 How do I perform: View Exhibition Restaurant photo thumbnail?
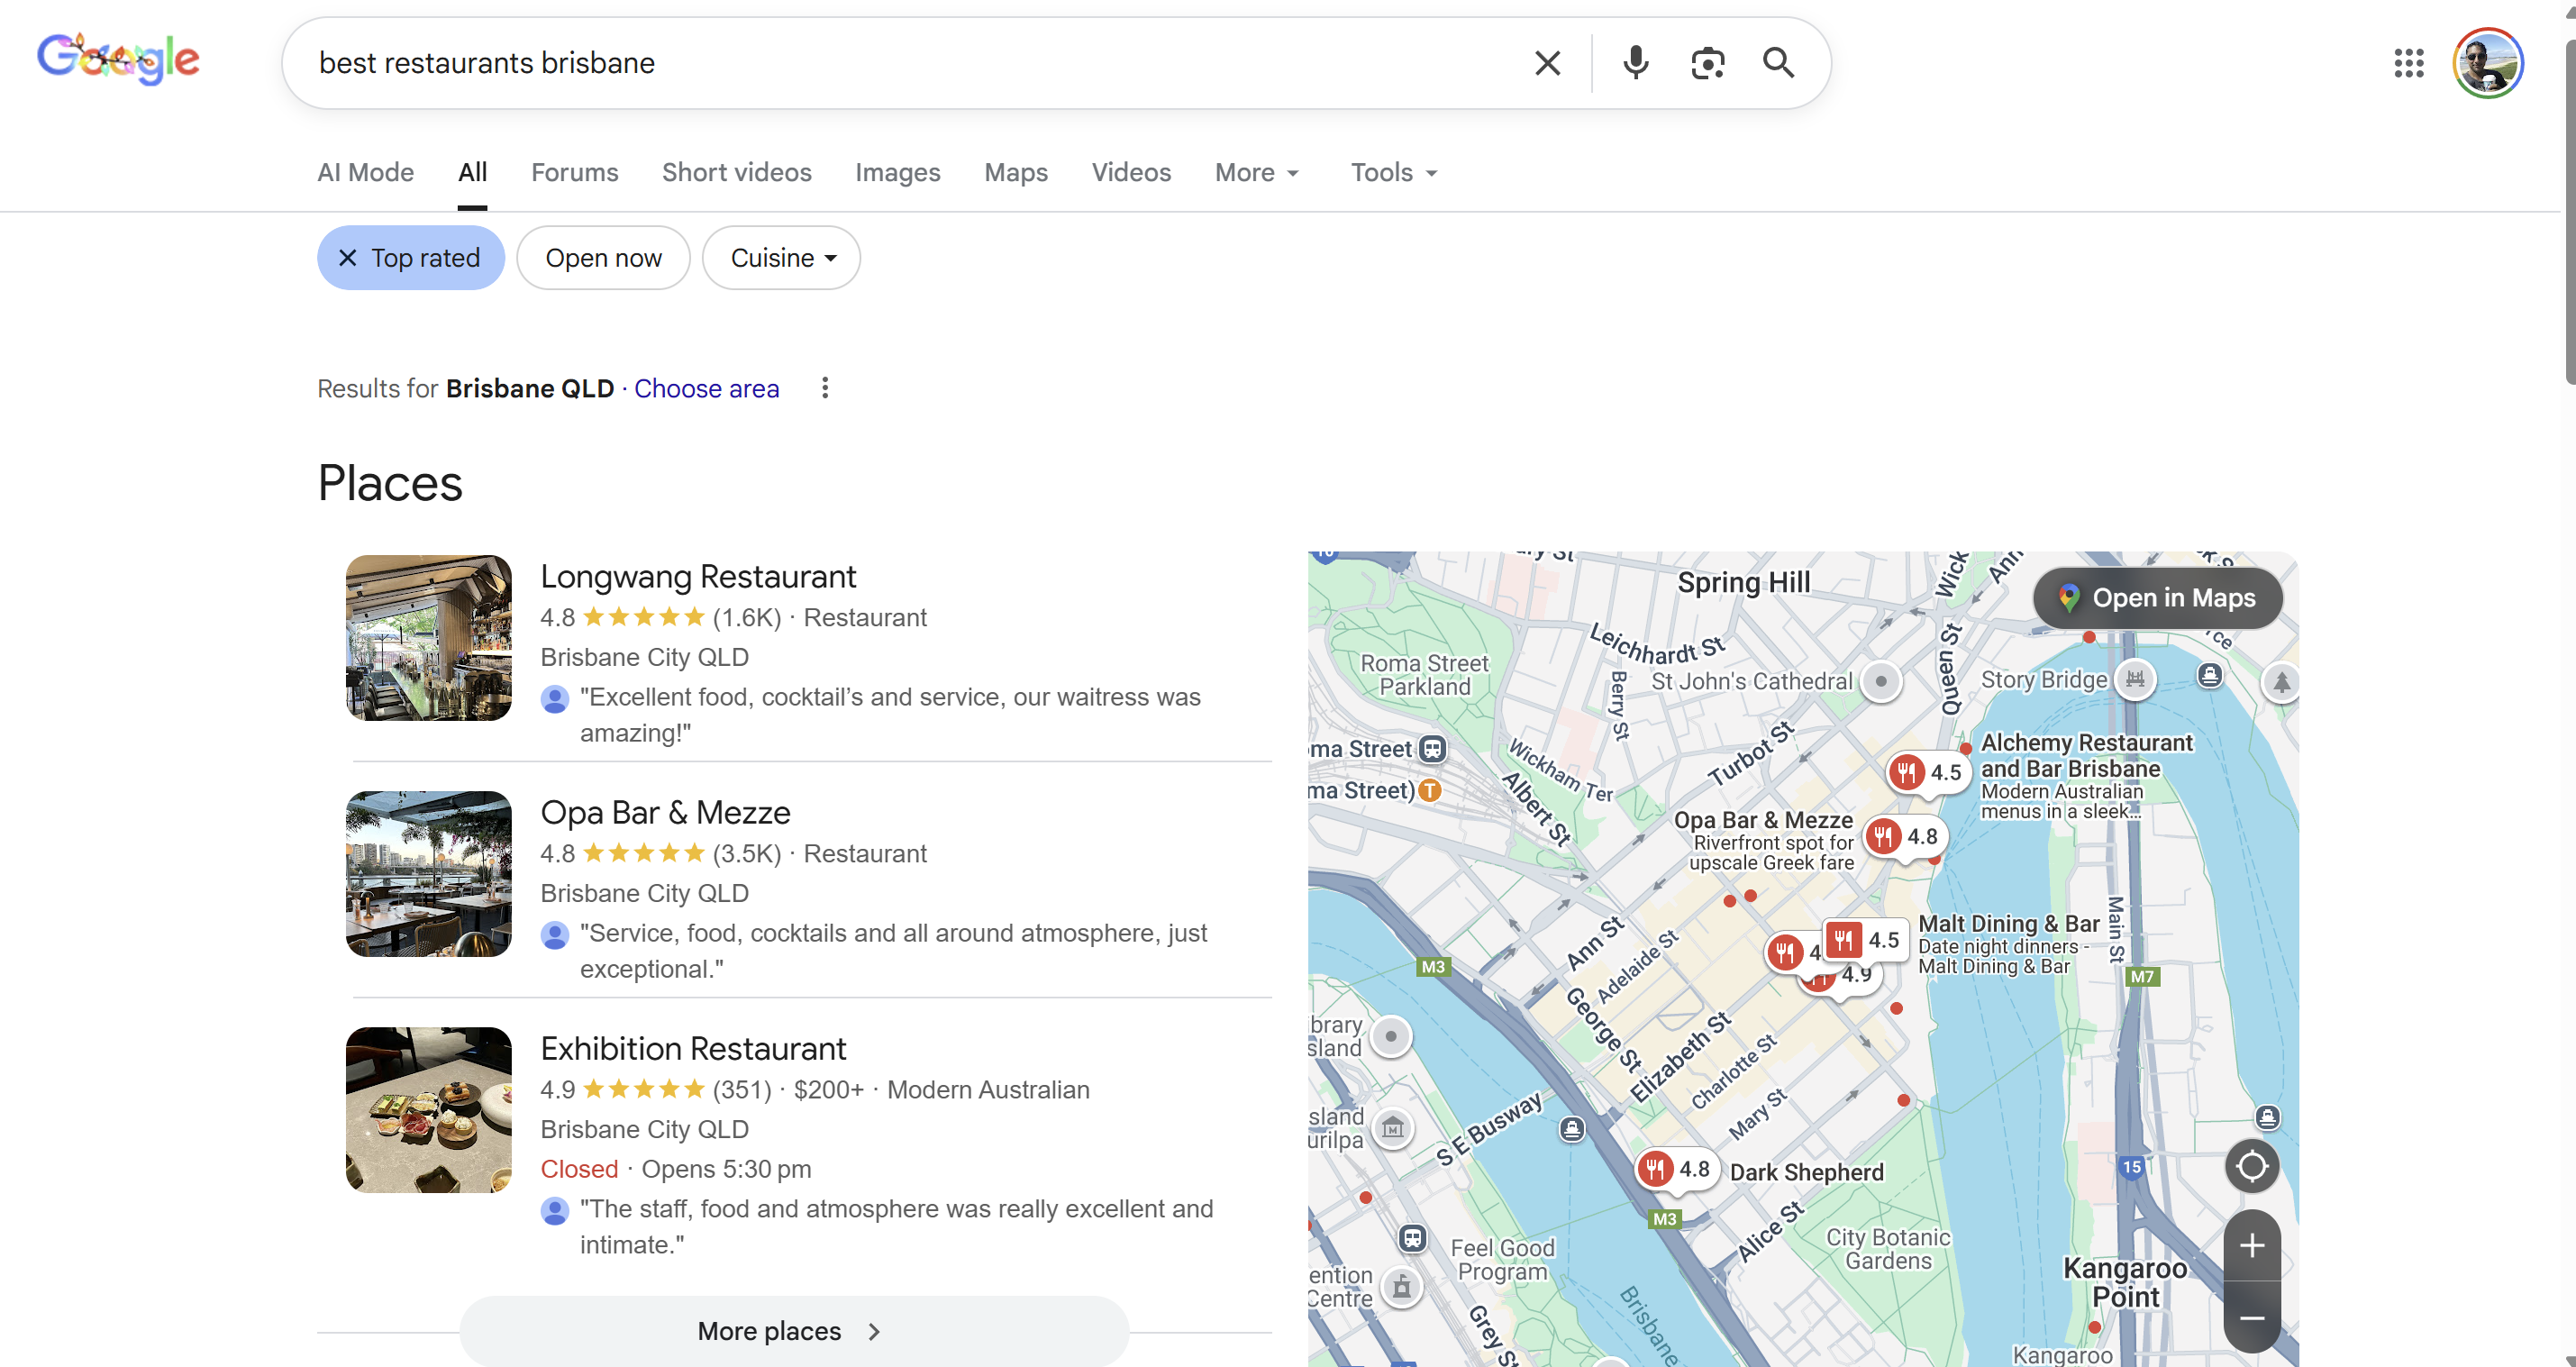(428, 1110)
